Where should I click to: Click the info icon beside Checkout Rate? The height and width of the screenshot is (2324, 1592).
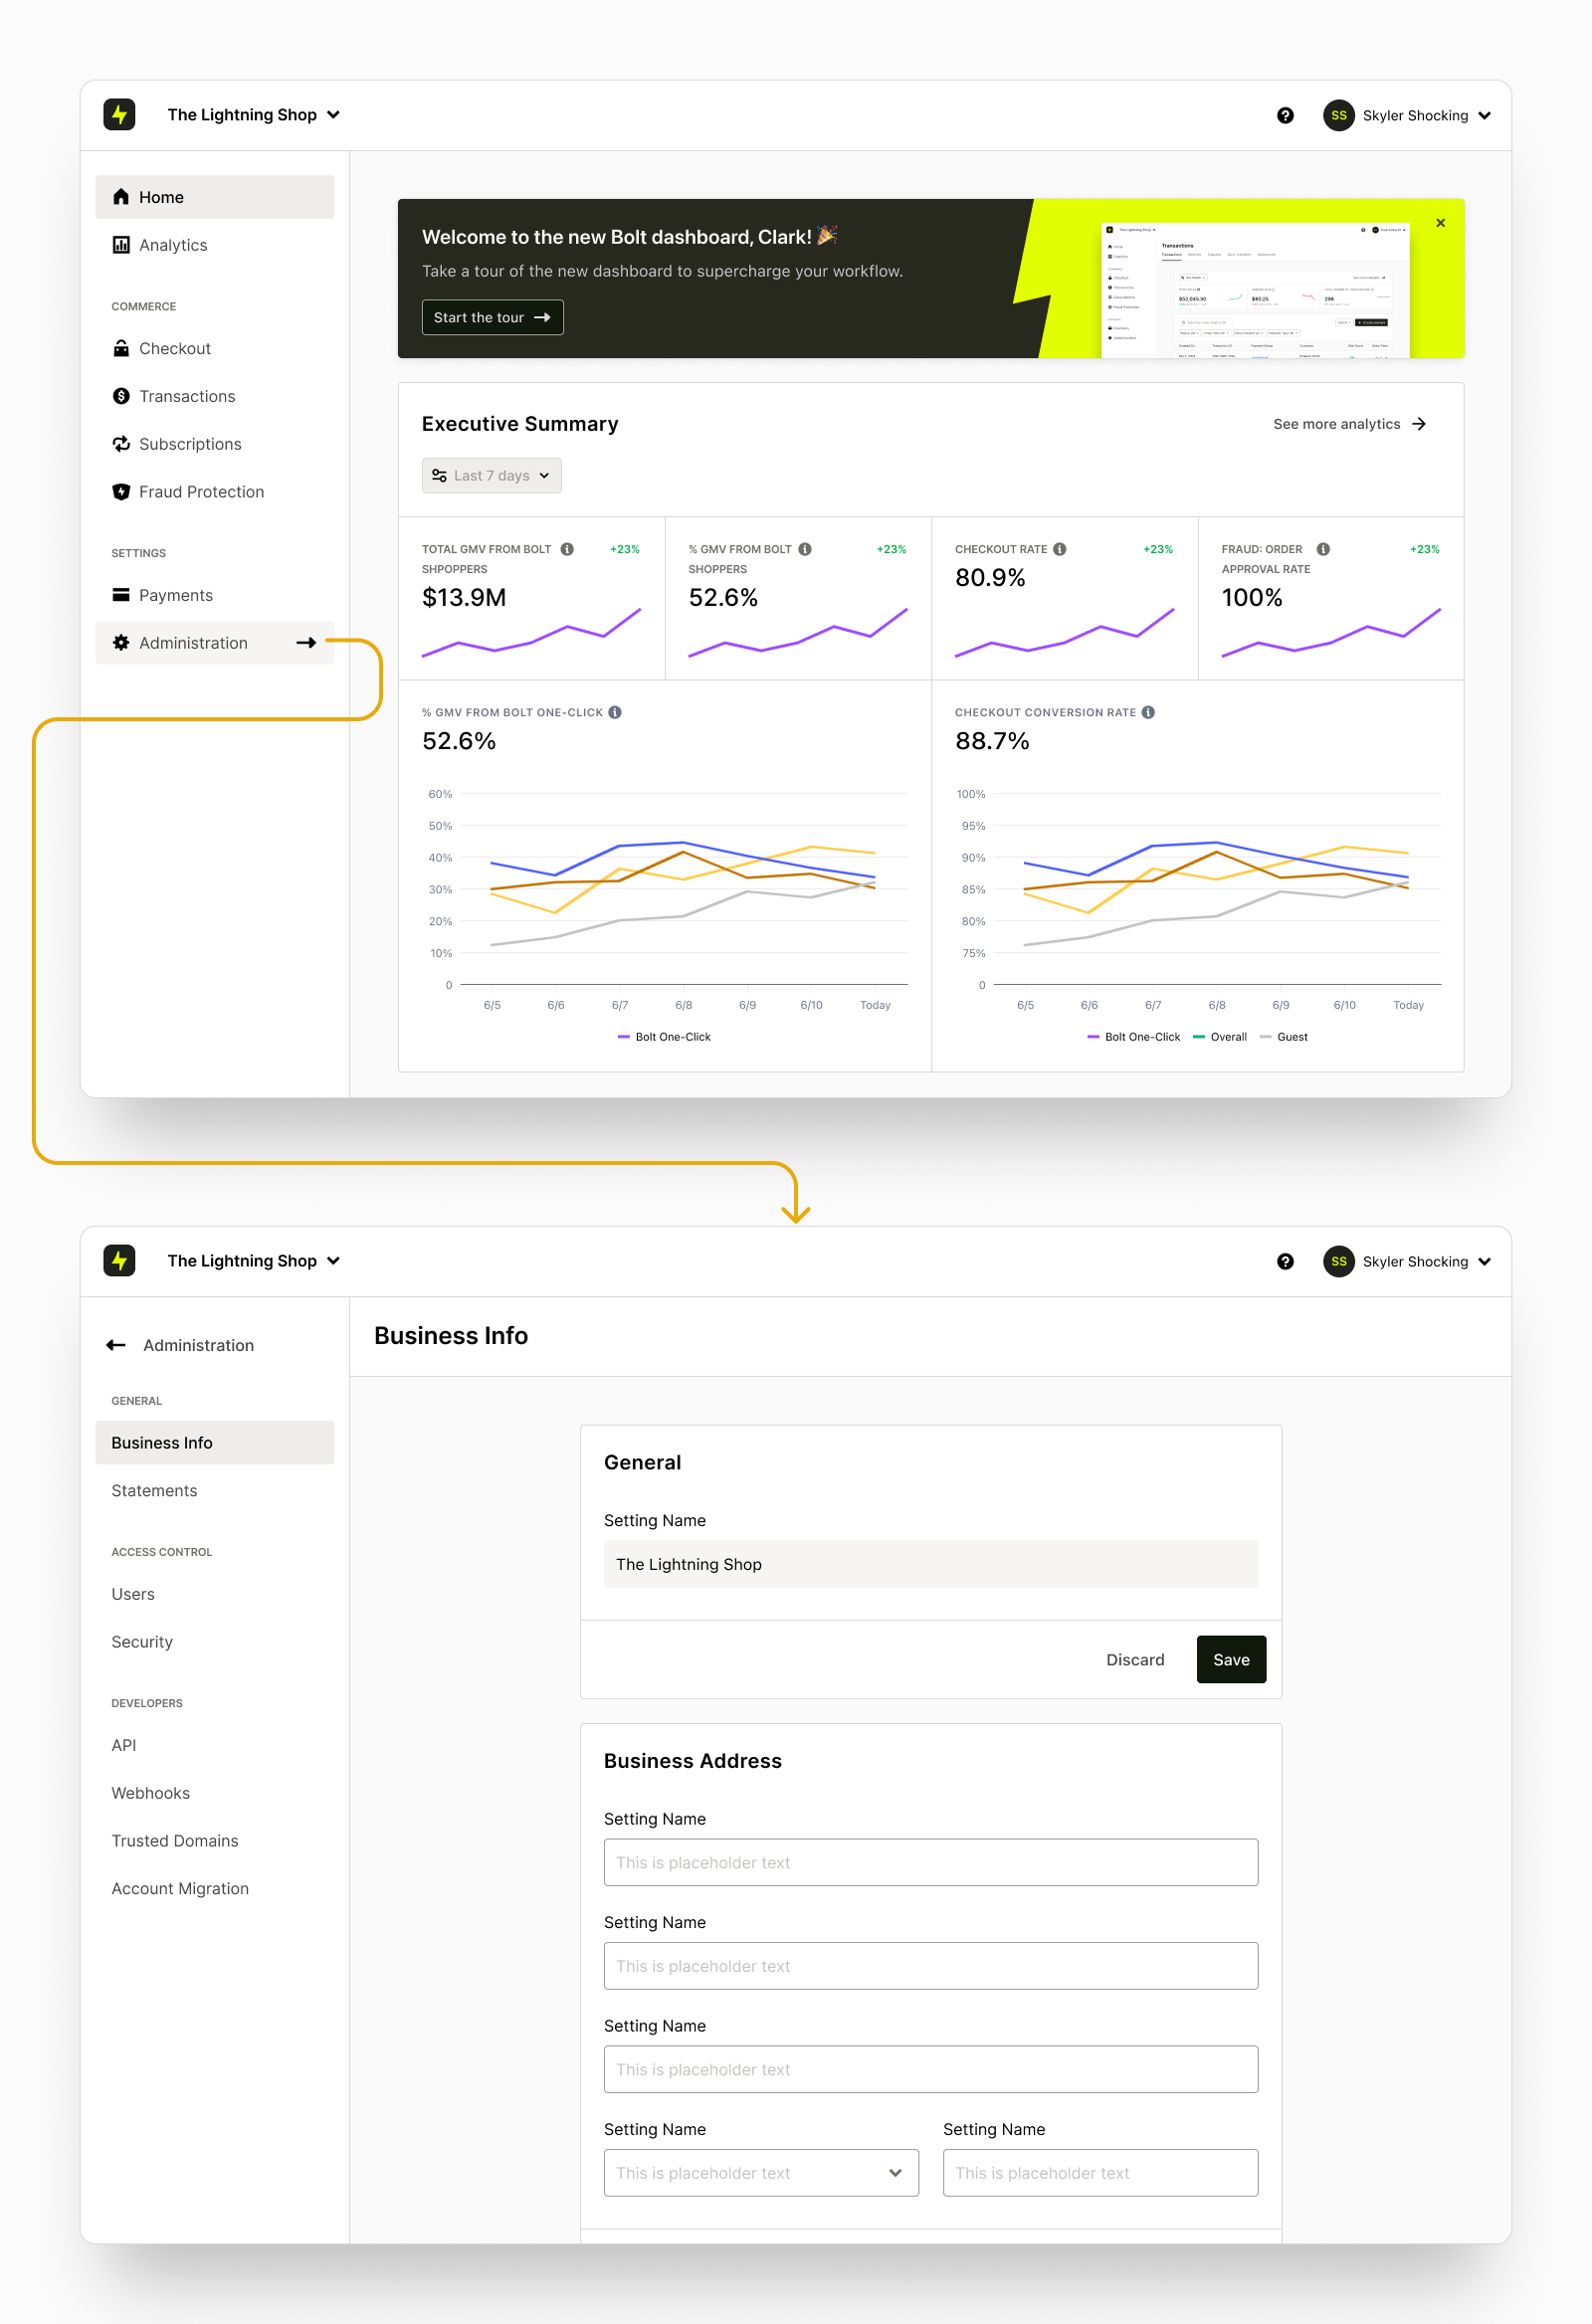(x=1060, y=549)
